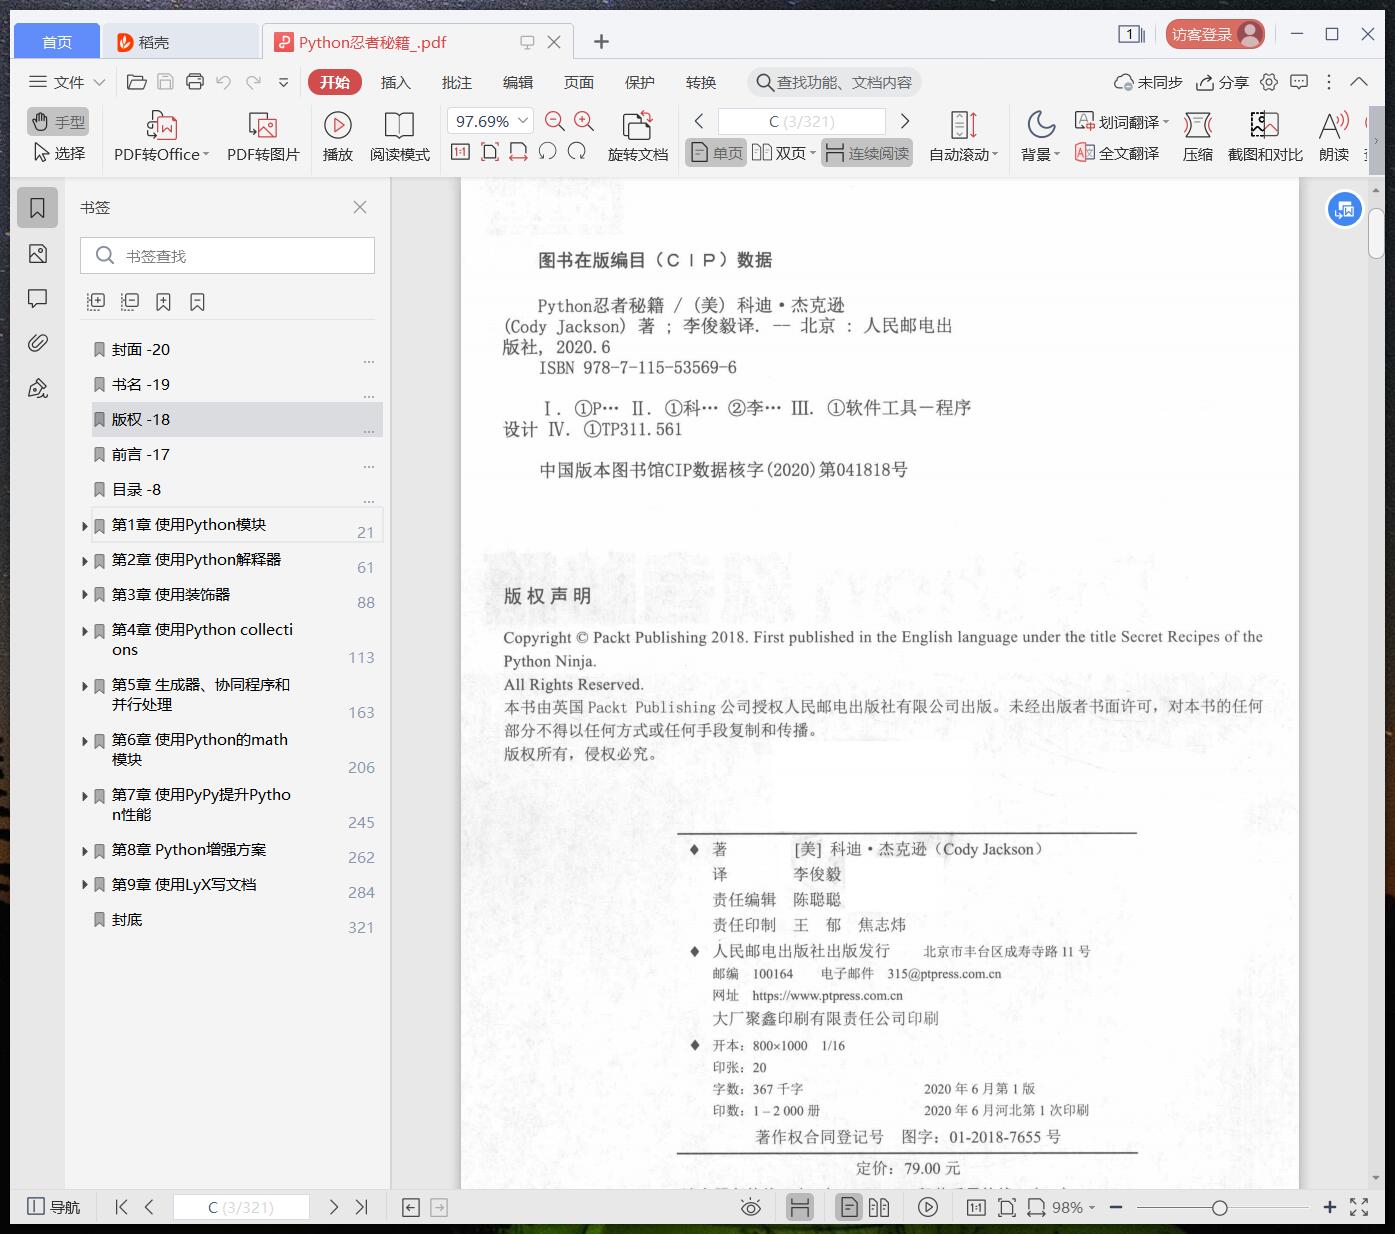Add a new tab with plus
Screen dimensions: 1395x1234
pos(601,42)
